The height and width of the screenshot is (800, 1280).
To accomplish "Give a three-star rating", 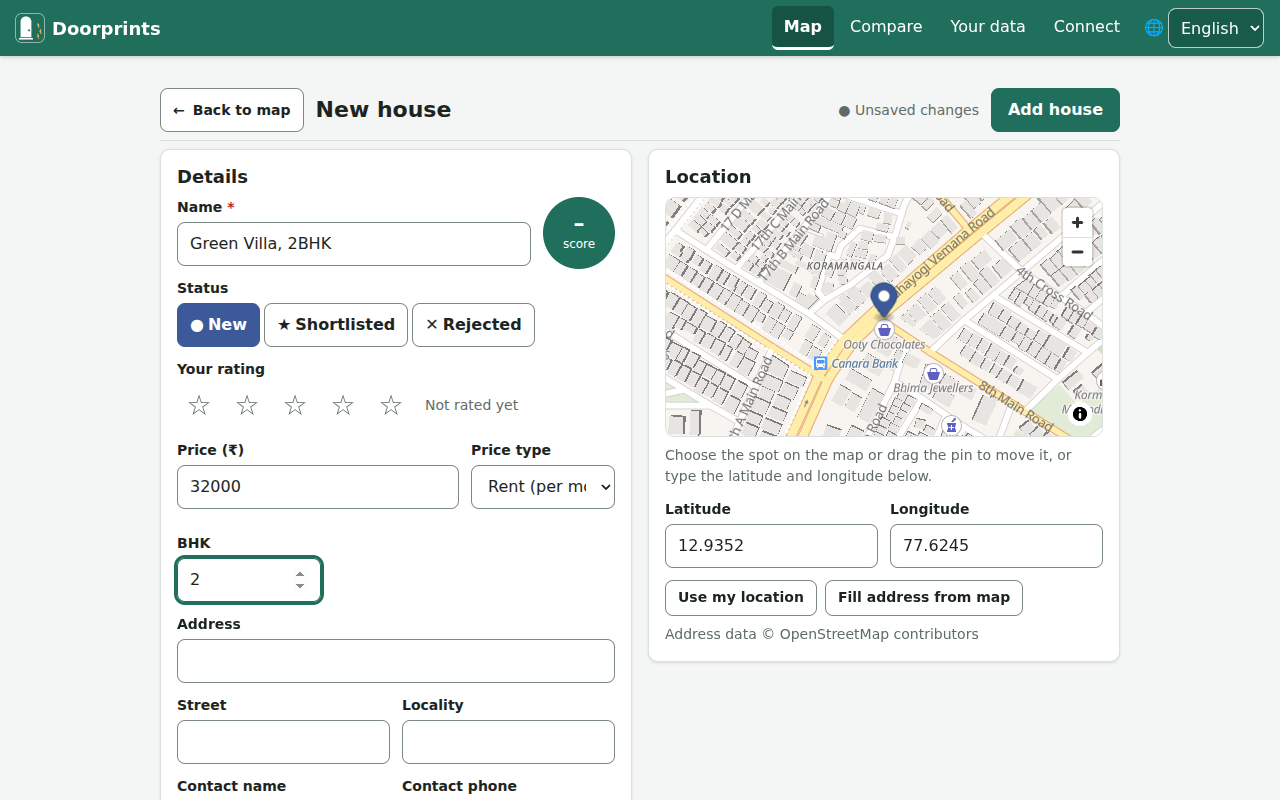I will point(295,405).
